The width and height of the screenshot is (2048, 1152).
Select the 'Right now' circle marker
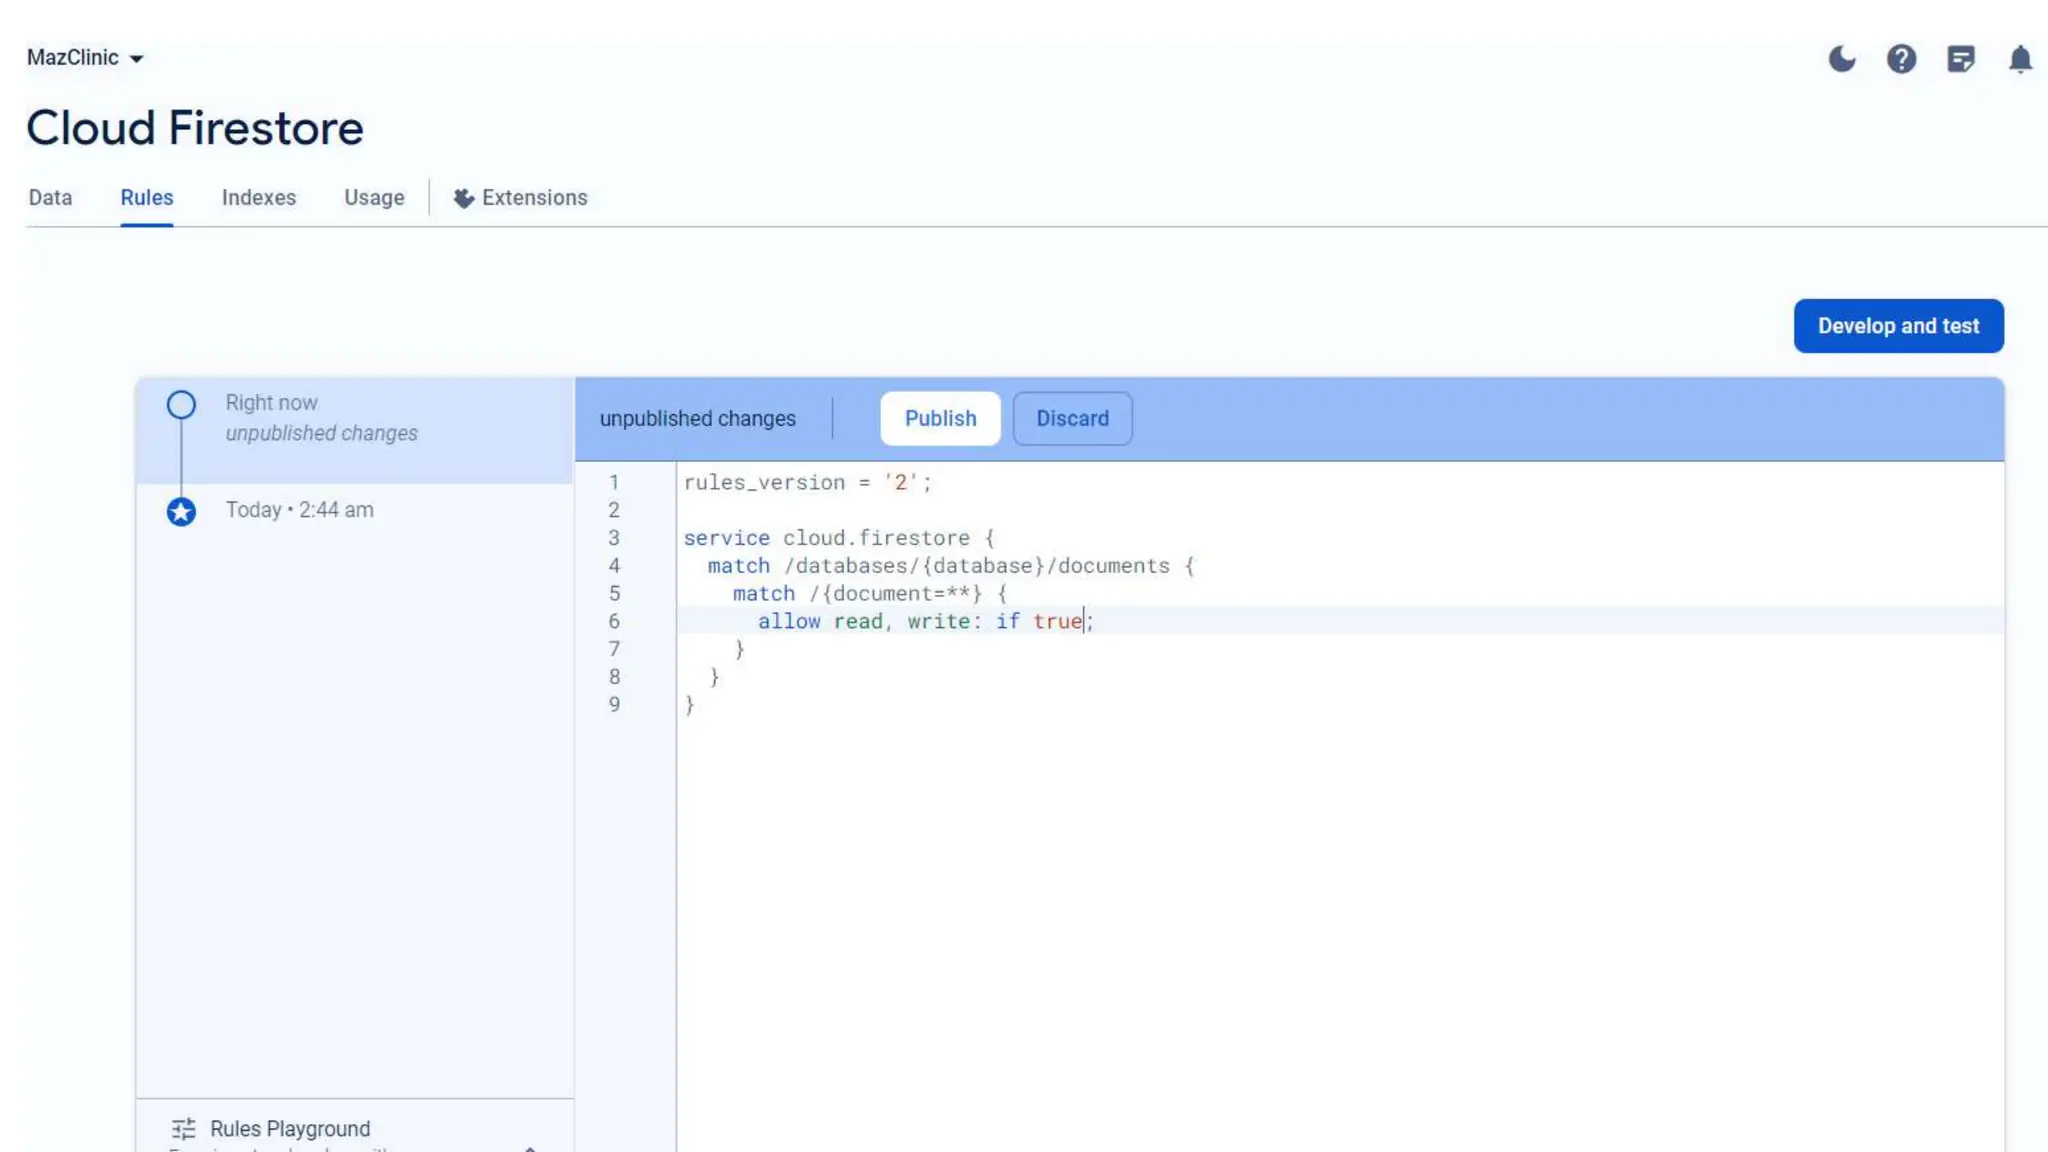[181, 405]
